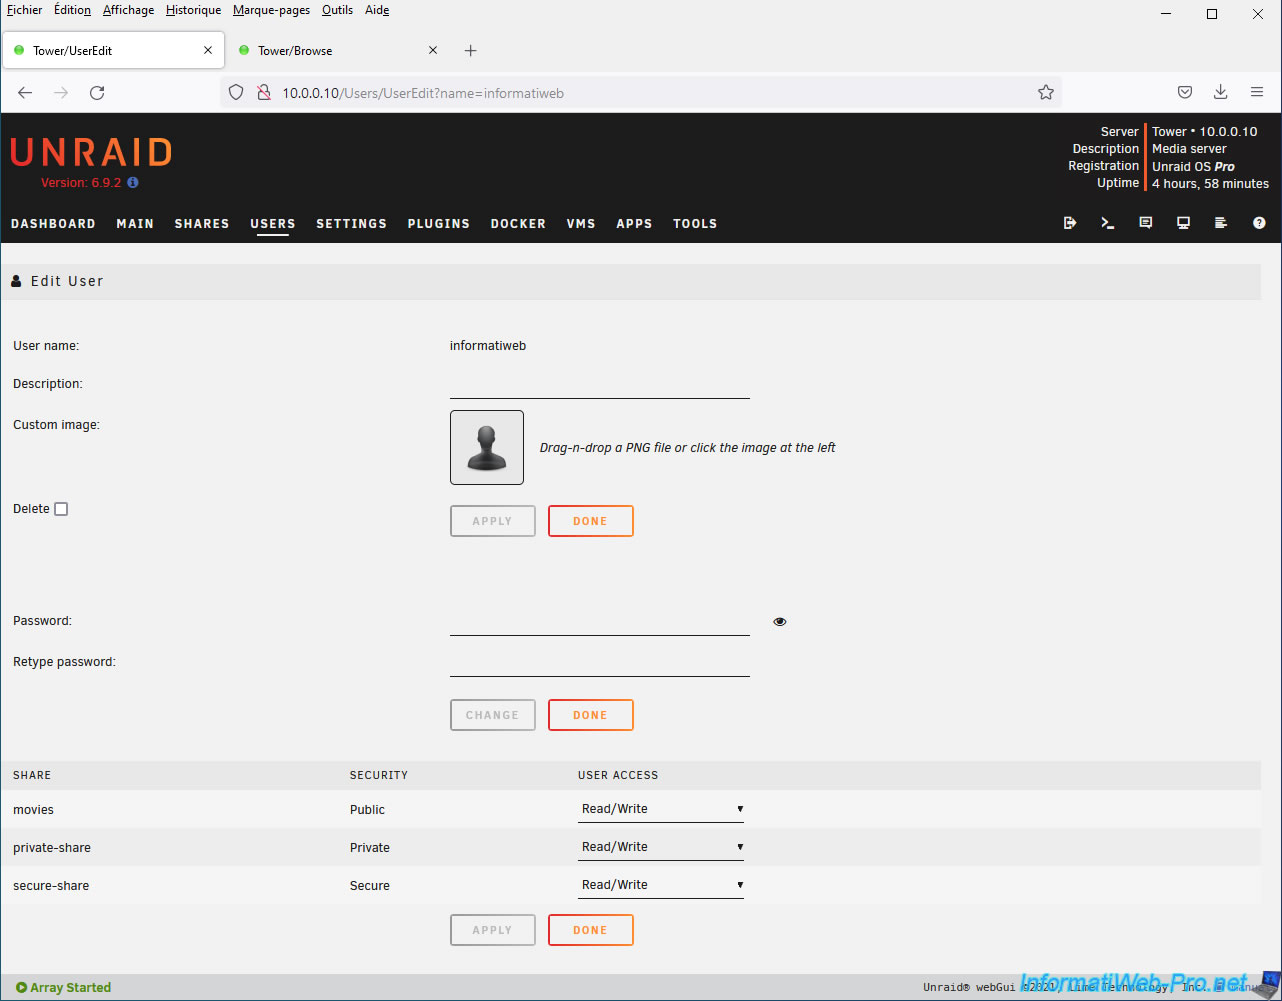Change user access dropdown for secure-share
This screenshot has height=1001, width=1282.
pyautogui.click(x=661, y=885)
